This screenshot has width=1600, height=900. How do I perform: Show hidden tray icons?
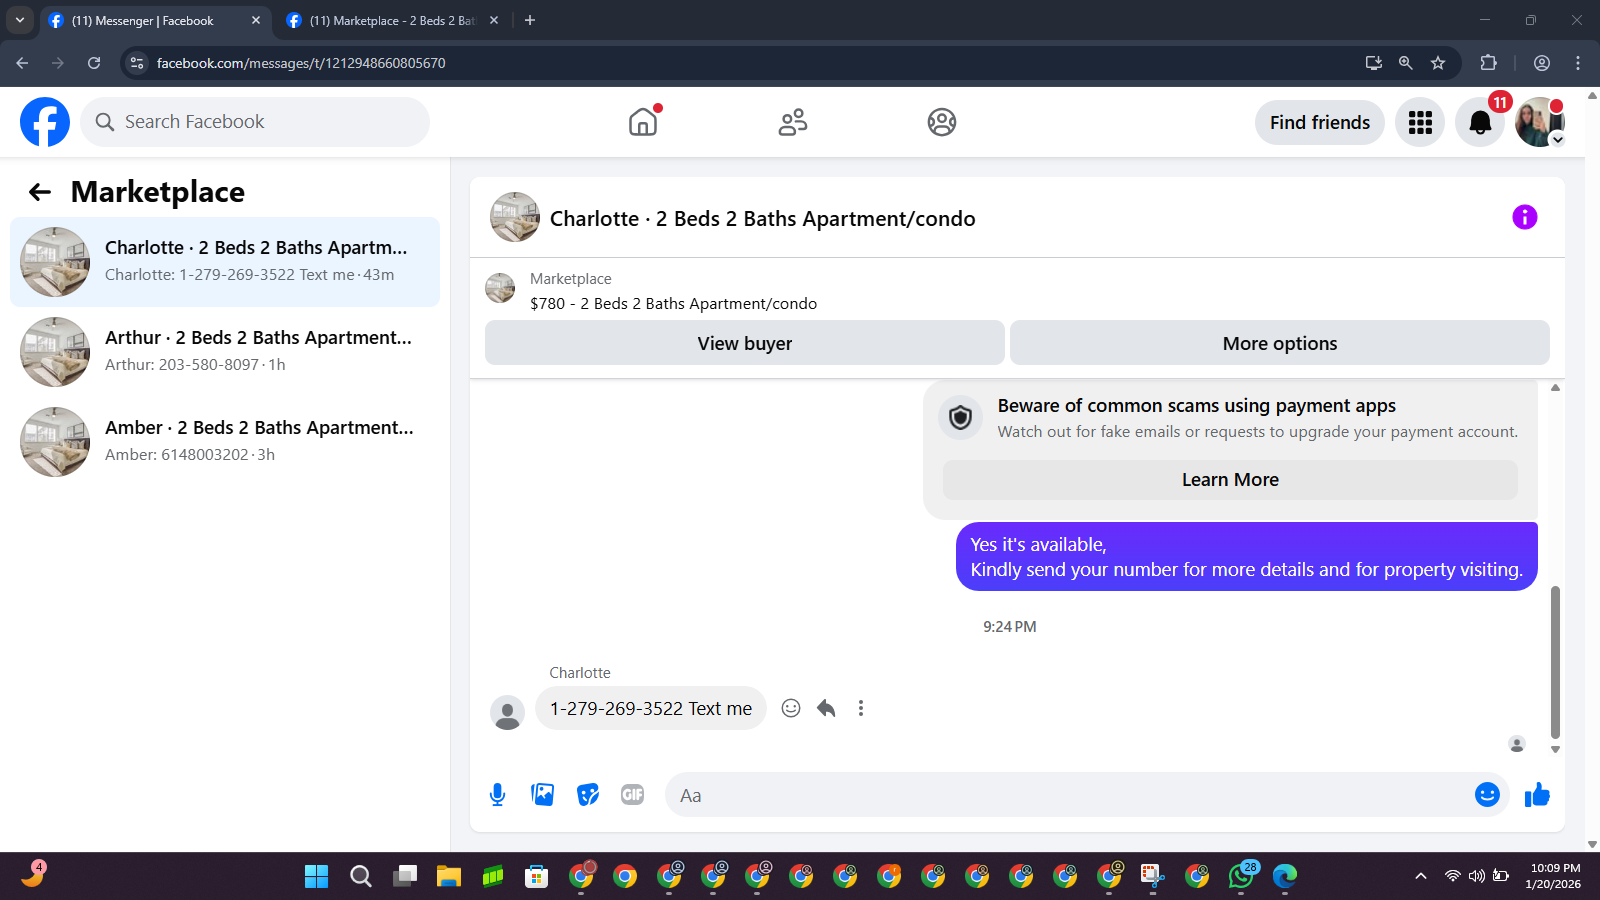coord(1420,876)
